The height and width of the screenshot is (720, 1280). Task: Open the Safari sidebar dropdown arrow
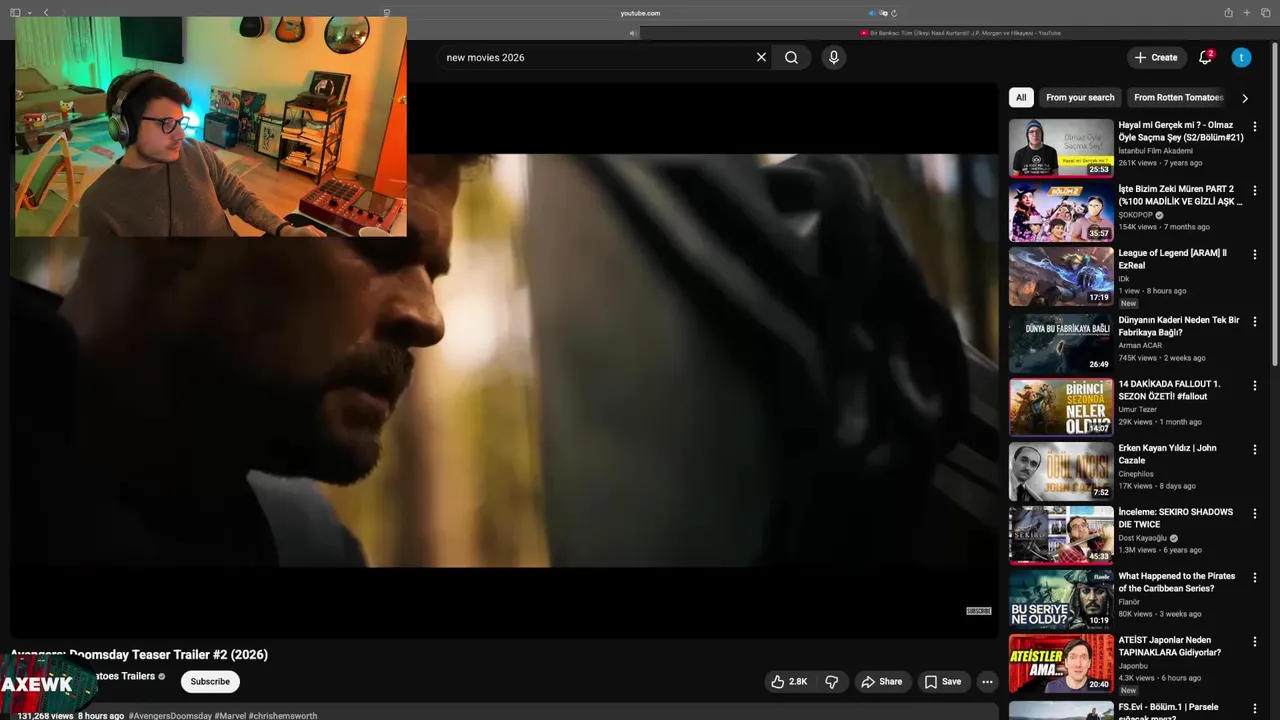click(29, 13)
